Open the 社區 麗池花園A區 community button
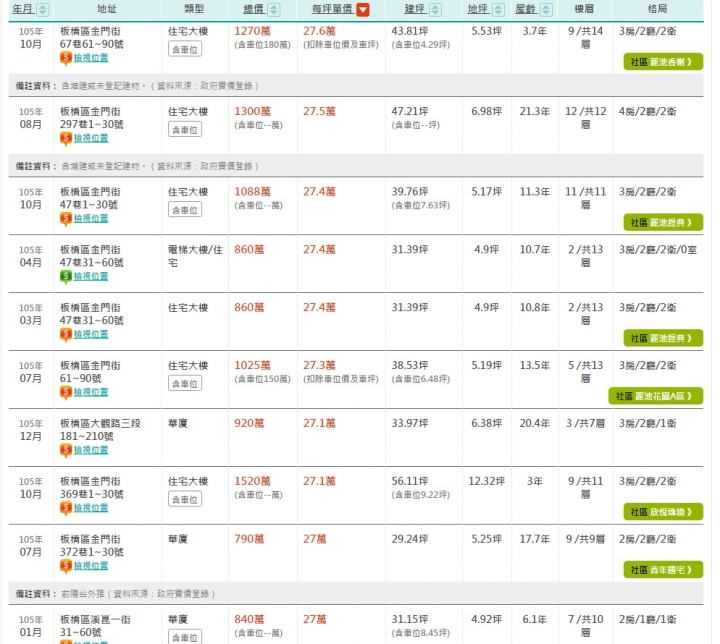This screenshot has height=644, width=720. [x=655, y=396]
